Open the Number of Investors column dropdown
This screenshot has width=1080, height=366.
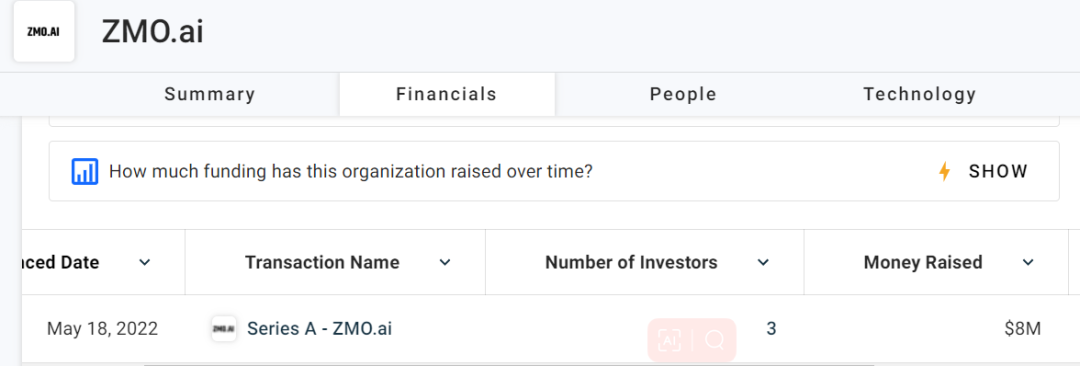coord(762,263)
